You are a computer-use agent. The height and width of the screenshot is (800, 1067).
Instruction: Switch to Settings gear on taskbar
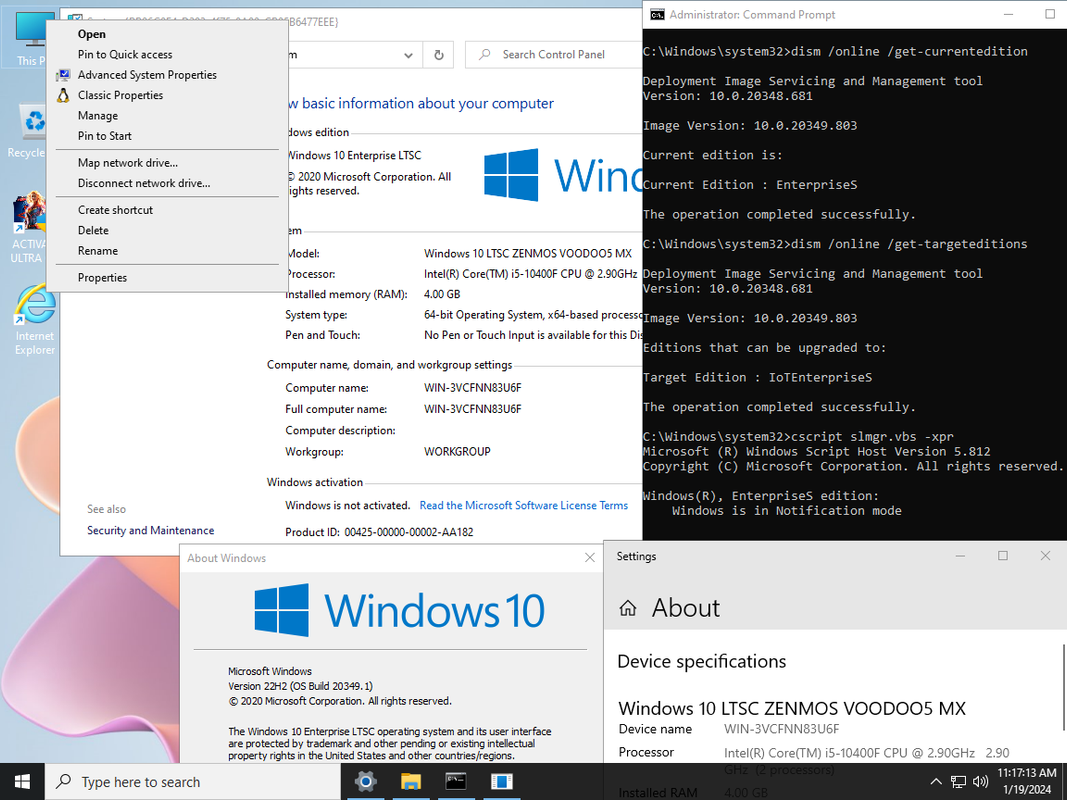pos(365,782)
